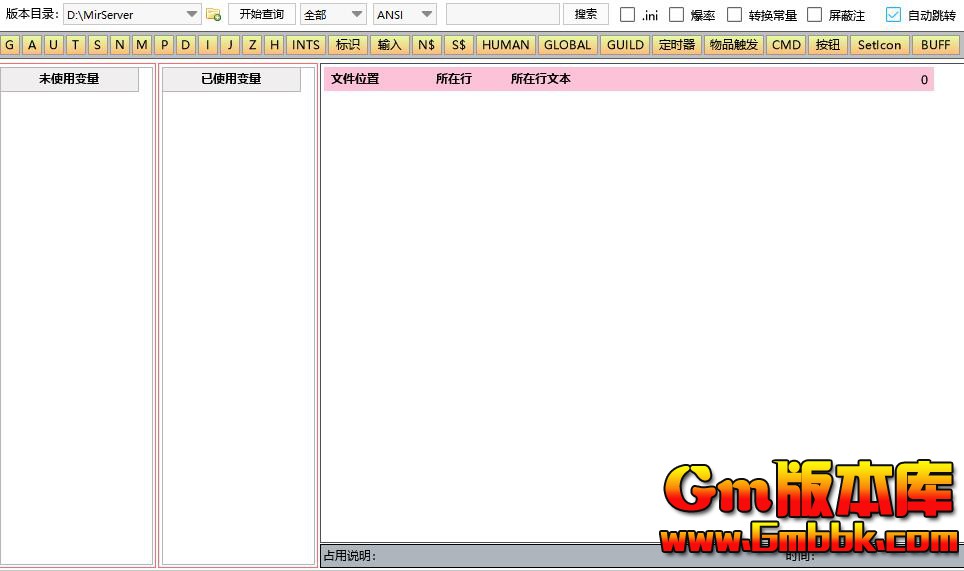Tick the 爆率 checkbox
This screenshot has width=964, height=571.
(676, 15)
